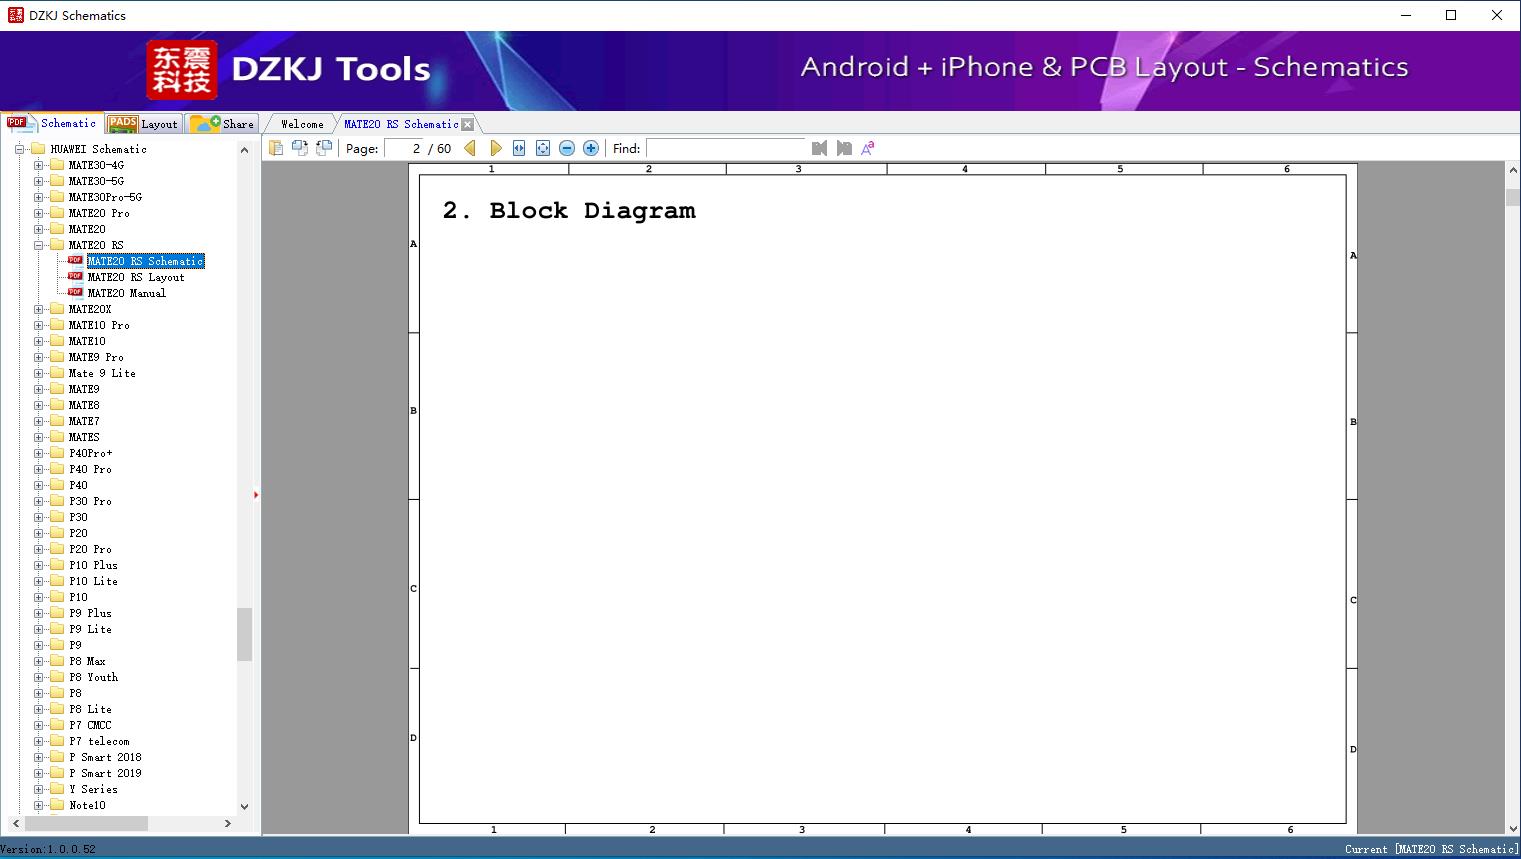Click the match case Aa icon
This screenshot has width=1521, height=859.
tap(868, 148)
